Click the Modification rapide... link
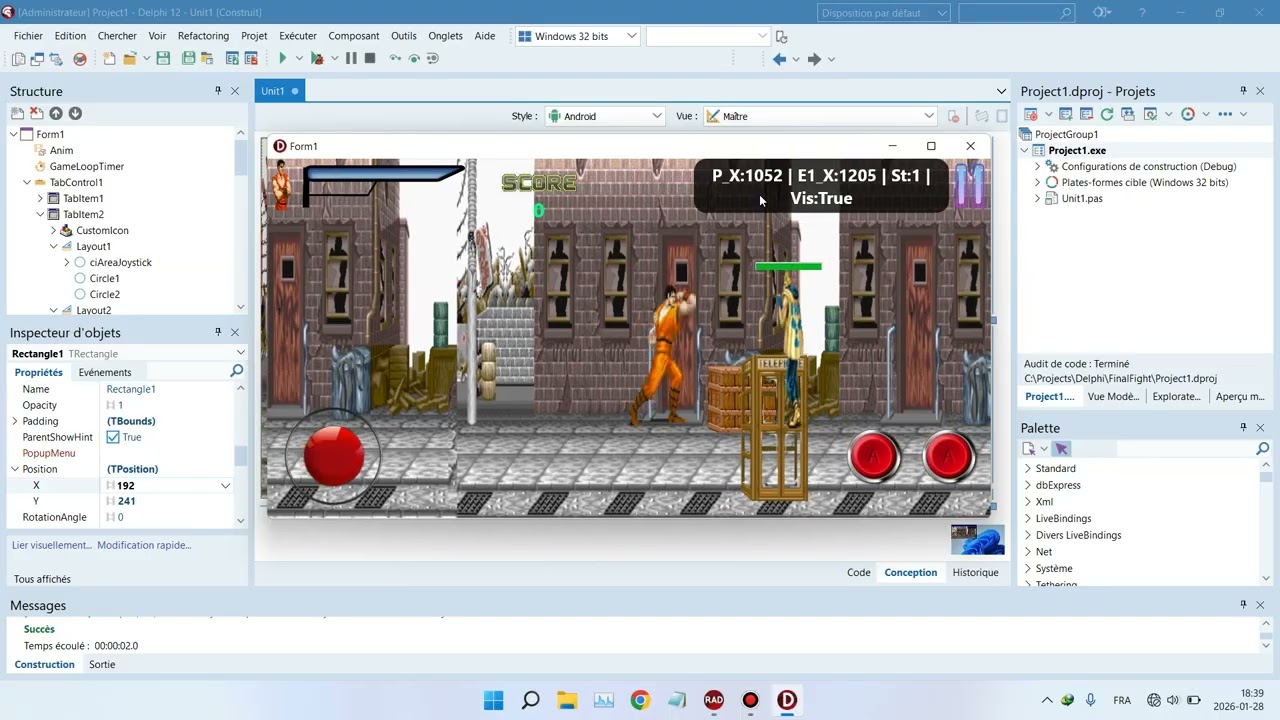Image resolution: width=1280 pixels, height=720 pixels. [x=144, y=545]
